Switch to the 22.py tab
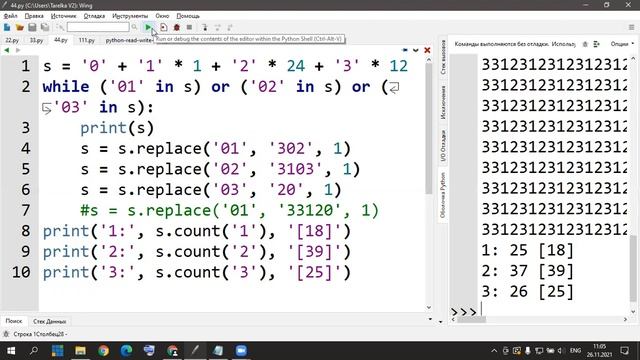This screenshot has width=640, height=360. pyautogui.click(x=12, y=40)
